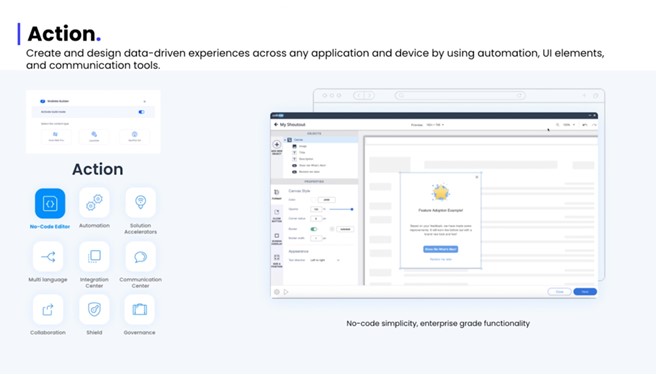Collapse the Canvas tree node arrow

285,140
